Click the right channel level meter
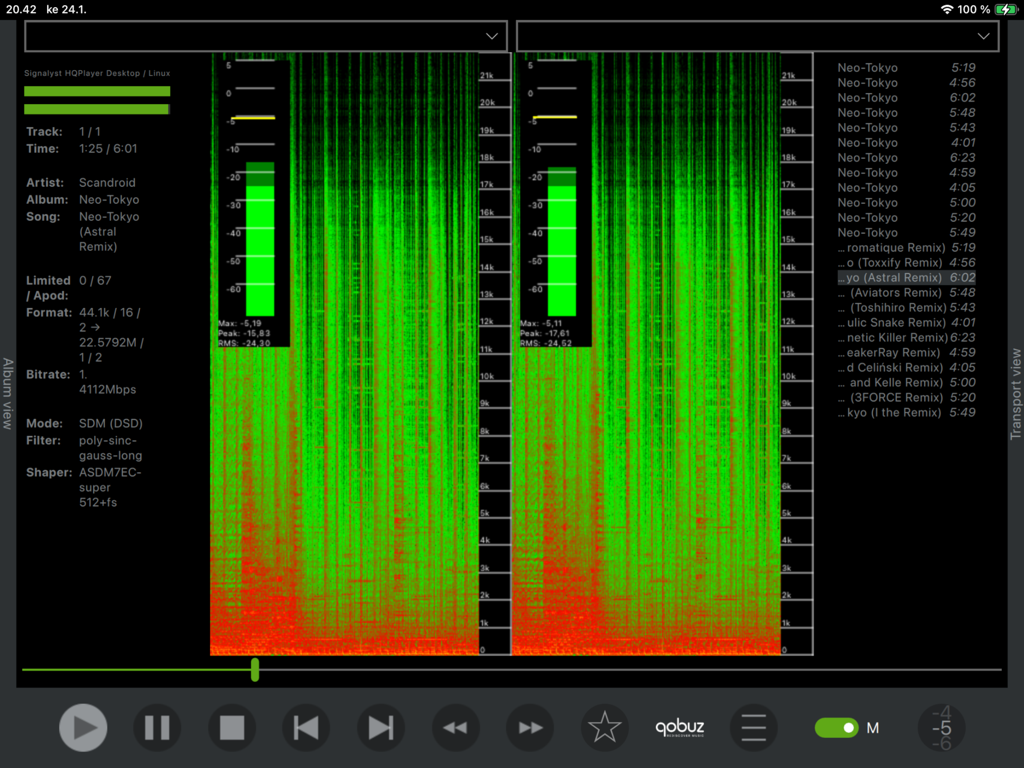1024x768 pixels. point(555,203)
